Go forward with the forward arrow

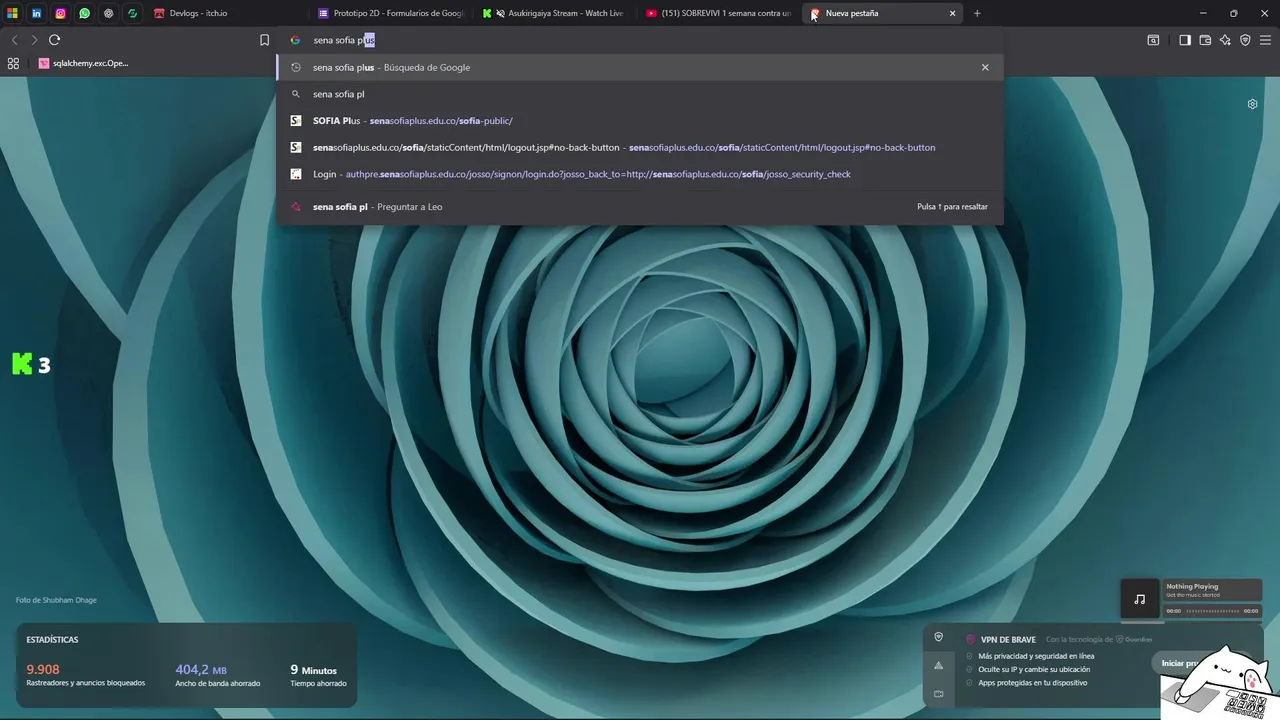(x=34, y=40)
